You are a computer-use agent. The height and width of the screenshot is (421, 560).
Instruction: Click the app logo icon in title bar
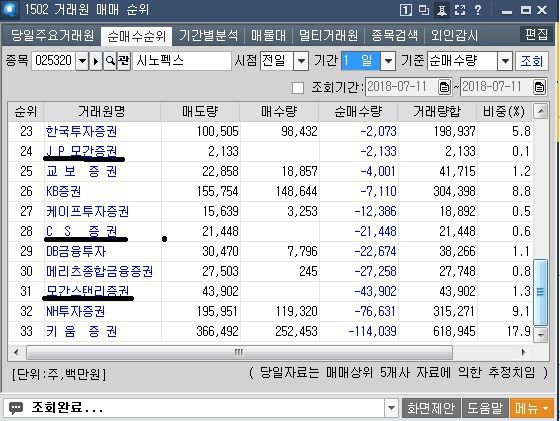[9, 9]
